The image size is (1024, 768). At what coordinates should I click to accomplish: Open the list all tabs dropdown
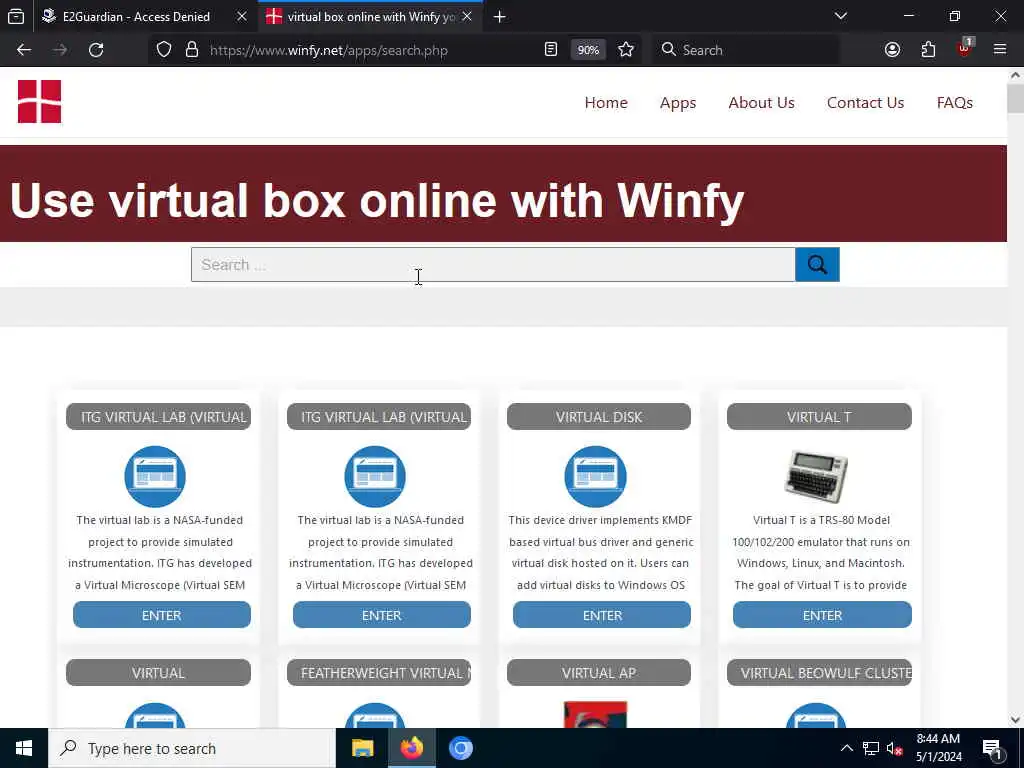click(840, 16)
